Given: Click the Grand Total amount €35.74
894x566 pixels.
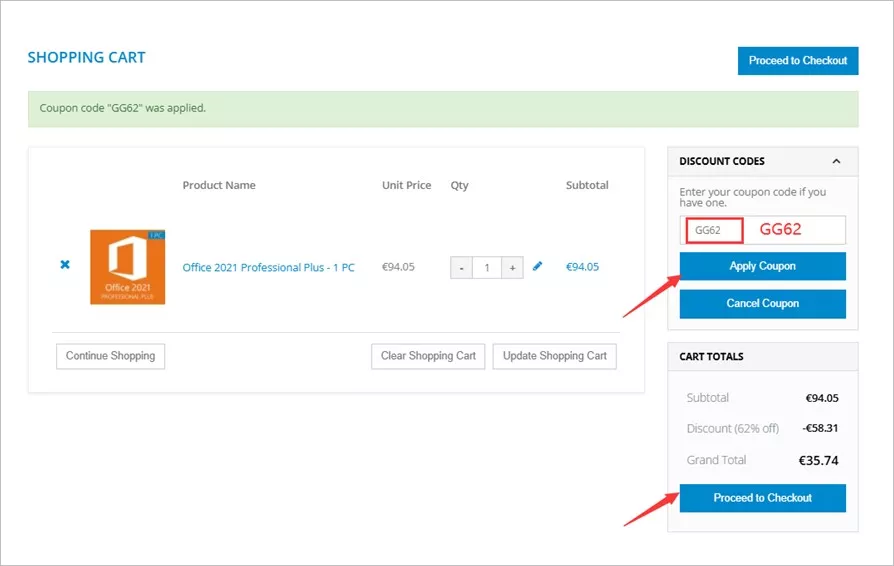Looking at the screenshot, I should (817, 461).
